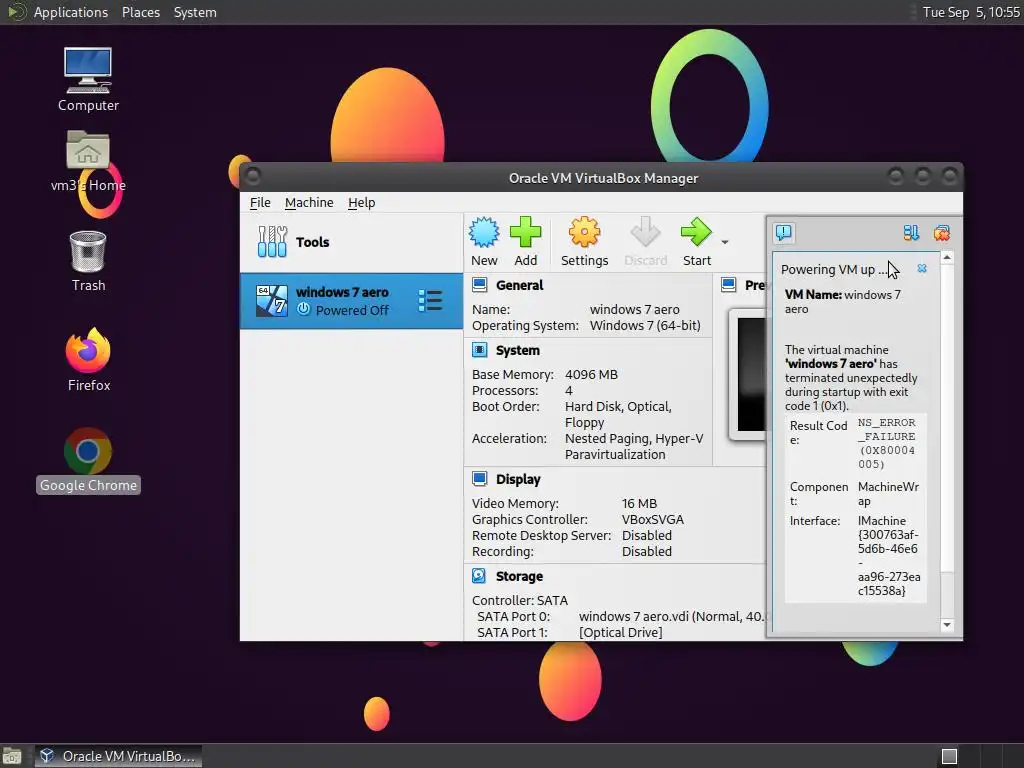Click the Oracle VM VirtualBox taskbar button

point(118,756)
